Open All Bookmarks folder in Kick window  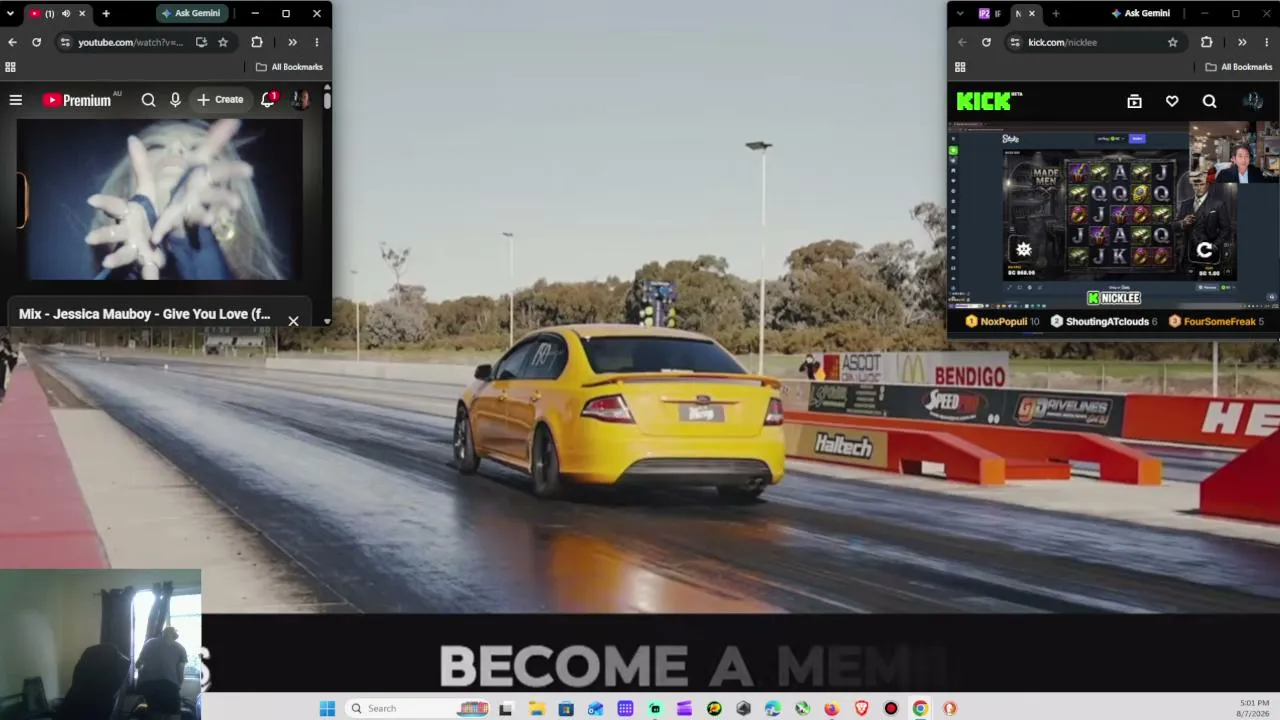pyautogui.click(x=1239, y=67)
